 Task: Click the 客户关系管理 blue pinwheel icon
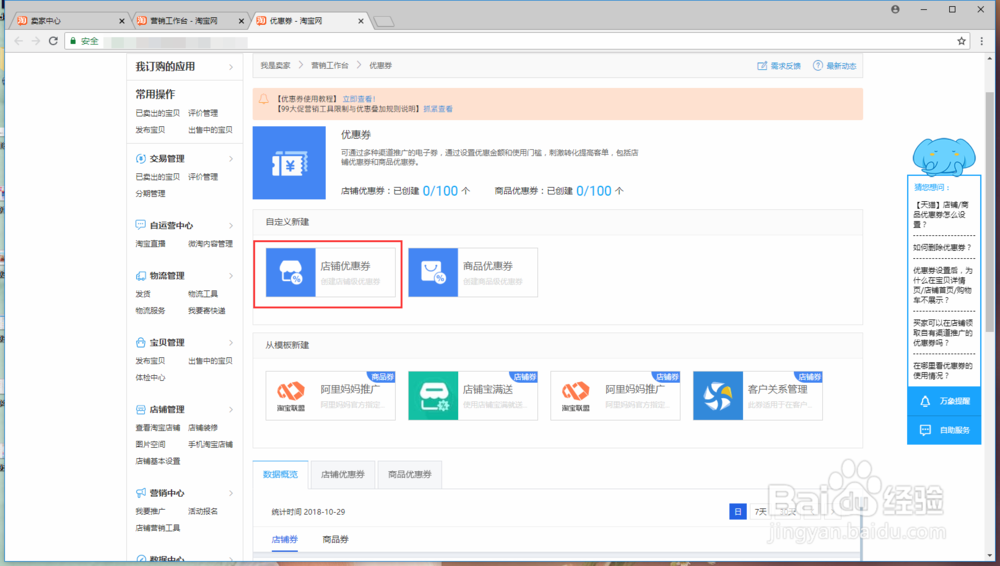coord(717,396)
